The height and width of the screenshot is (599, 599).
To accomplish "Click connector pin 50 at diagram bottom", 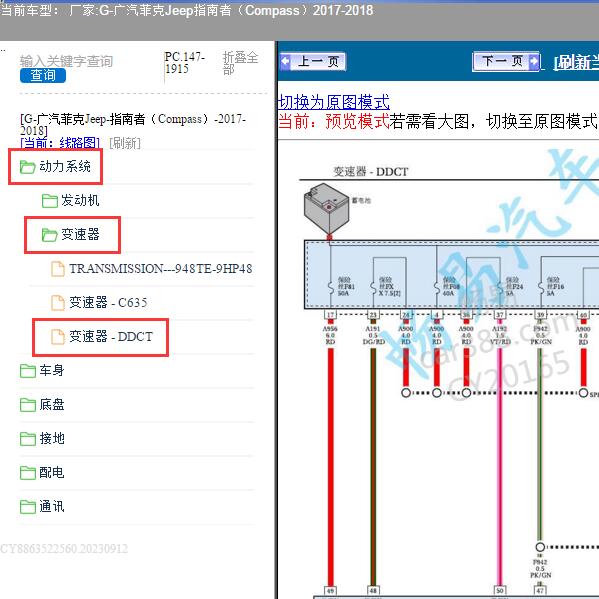I will 500,591.
